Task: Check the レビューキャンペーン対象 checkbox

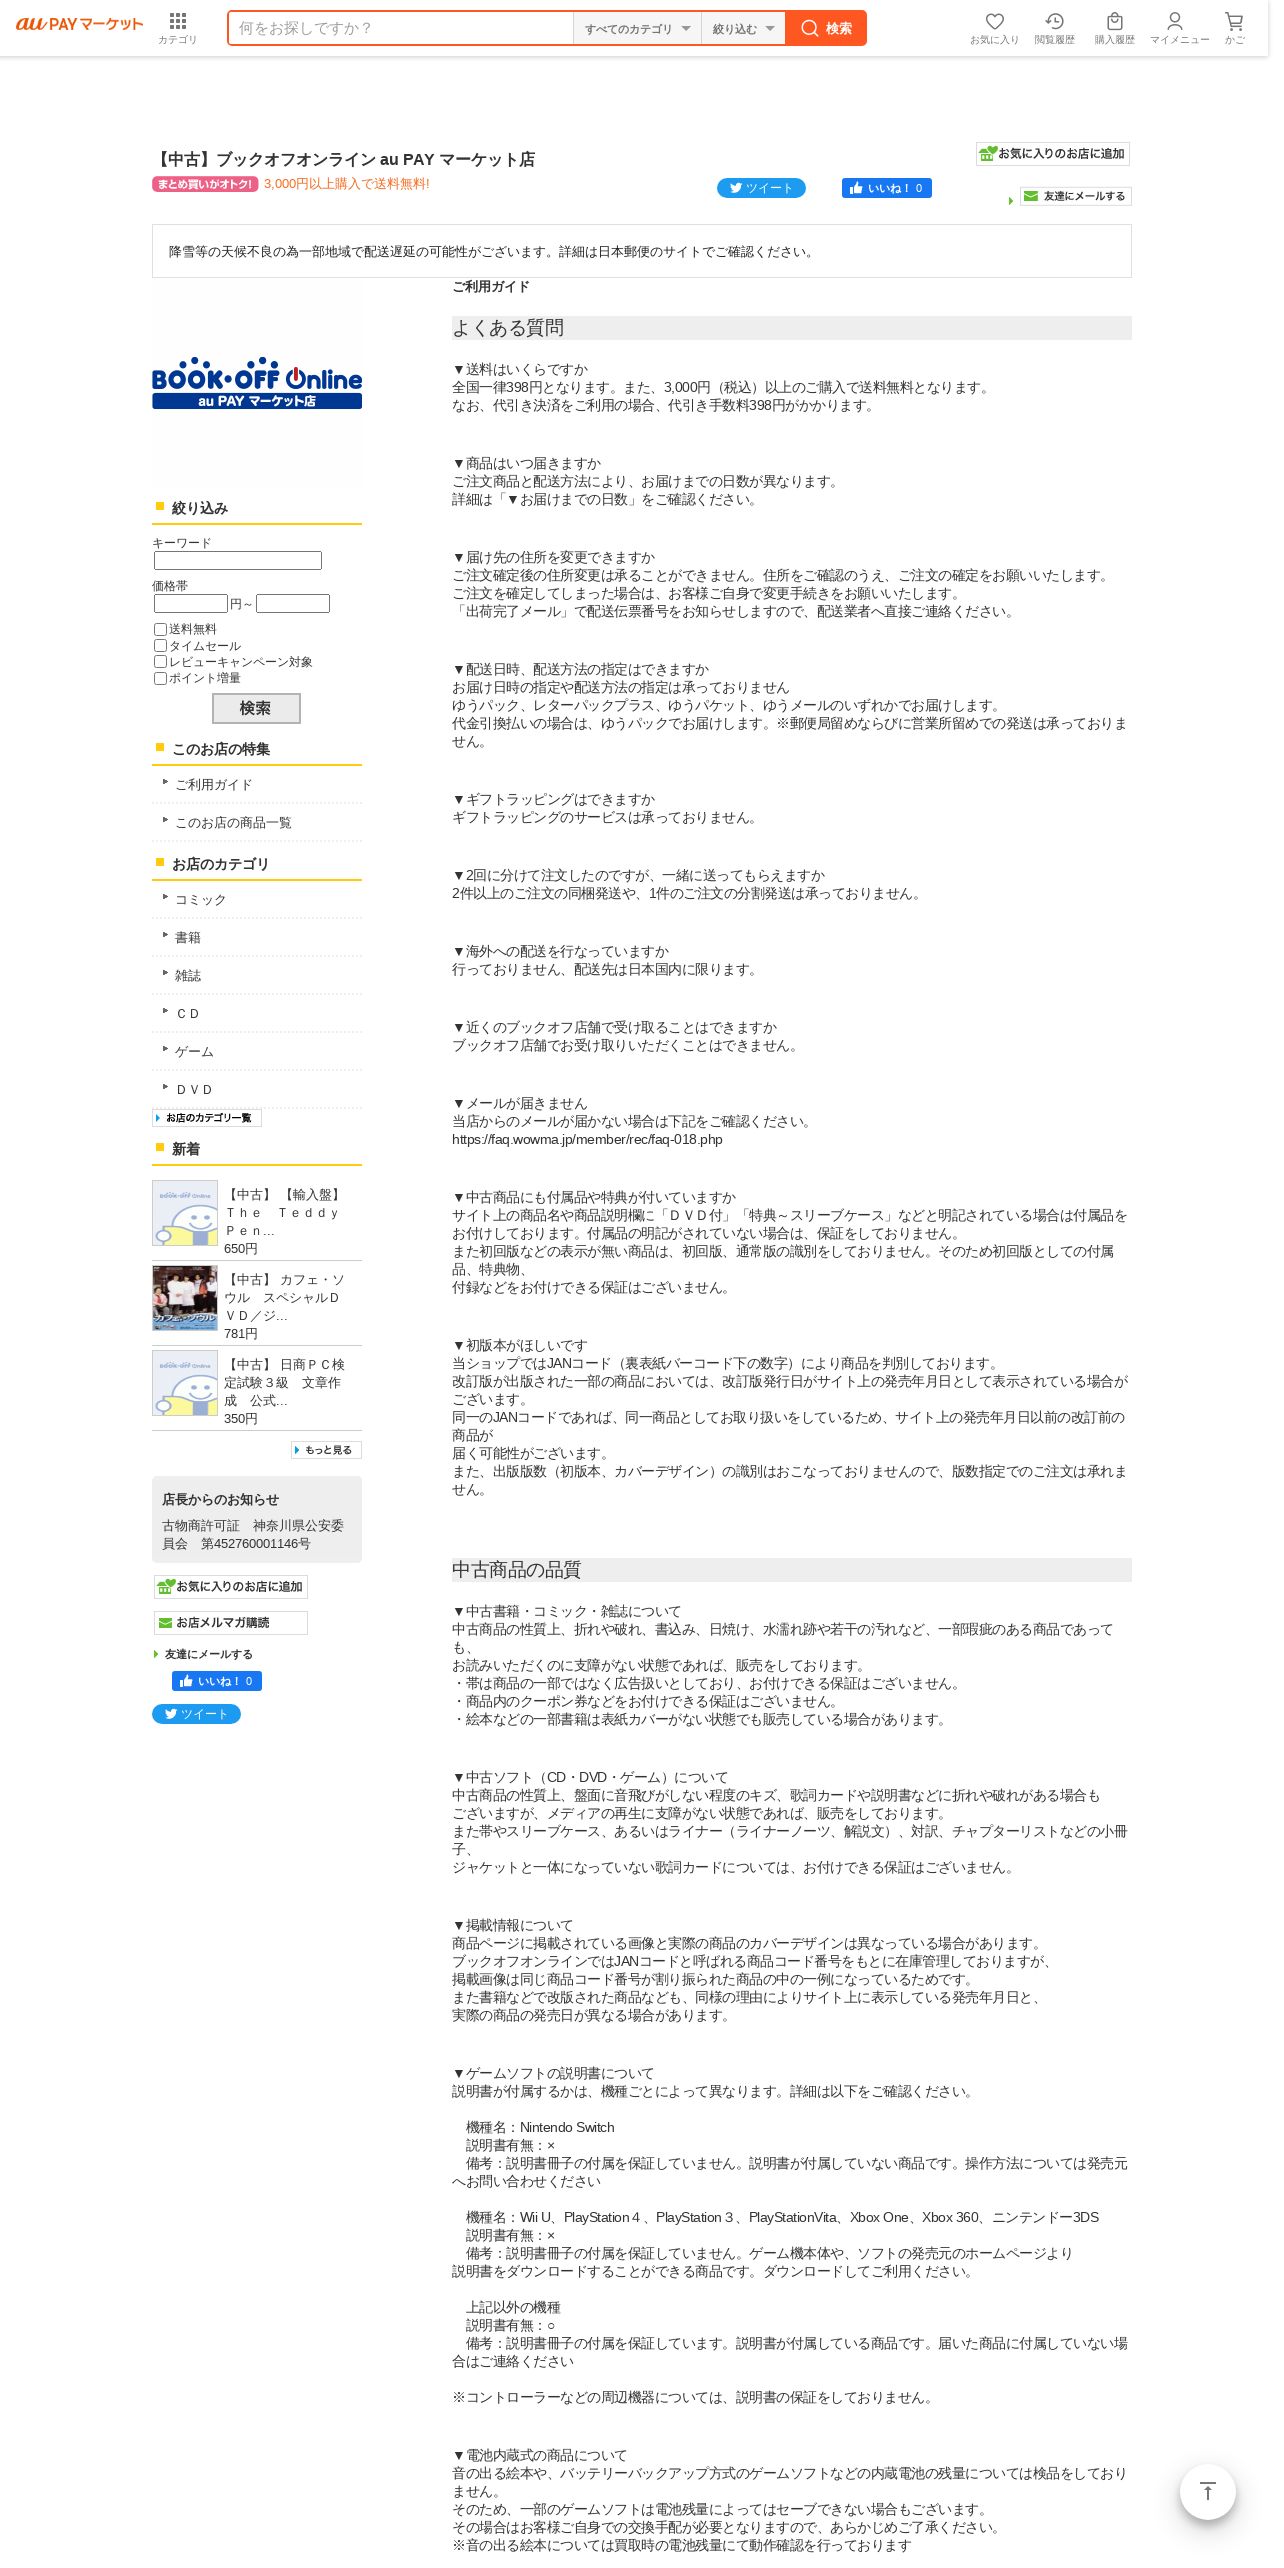Action: [x=160, y=662]
